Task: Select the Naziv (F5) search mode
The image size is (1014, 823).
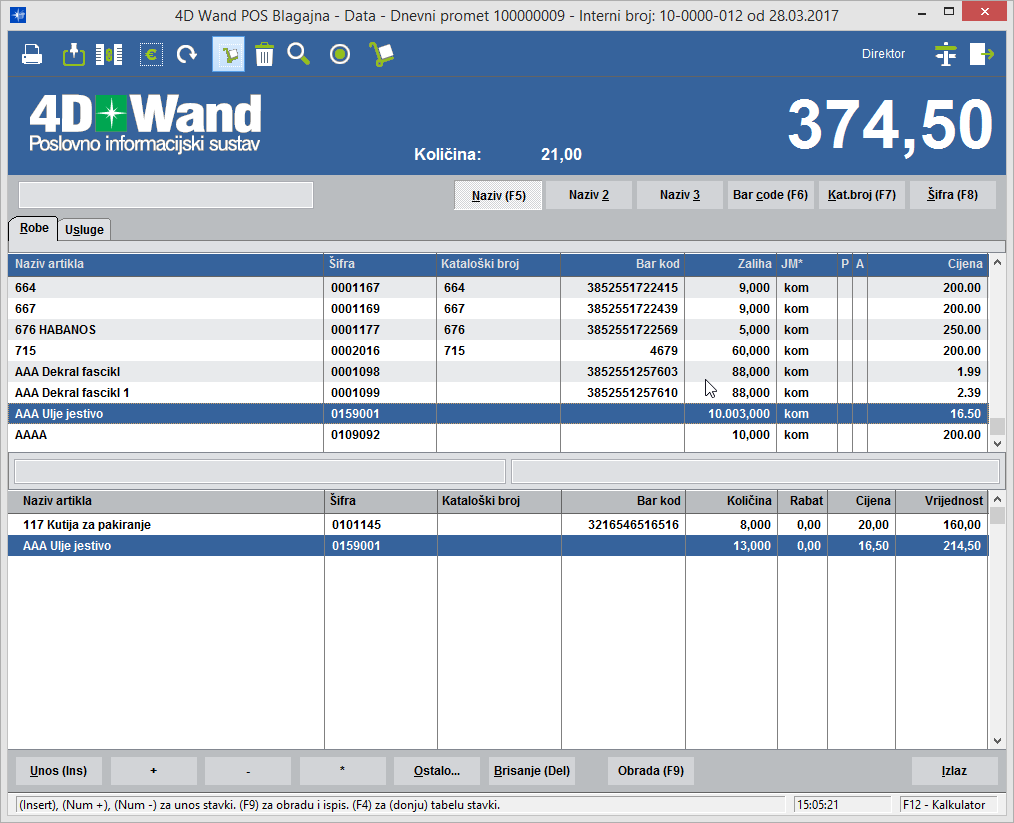Action: tap(499, 195)
